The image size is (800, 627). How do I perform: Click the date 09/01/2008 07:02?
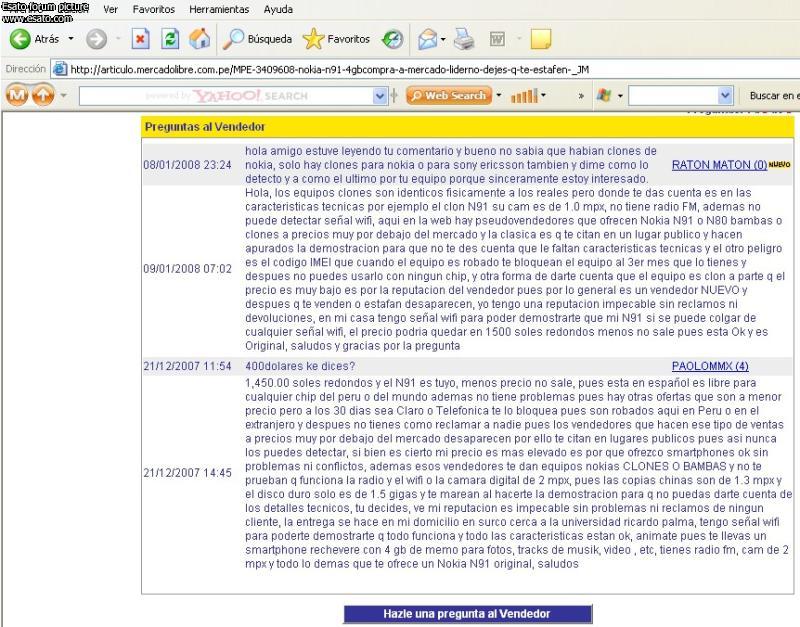(187, 269)
